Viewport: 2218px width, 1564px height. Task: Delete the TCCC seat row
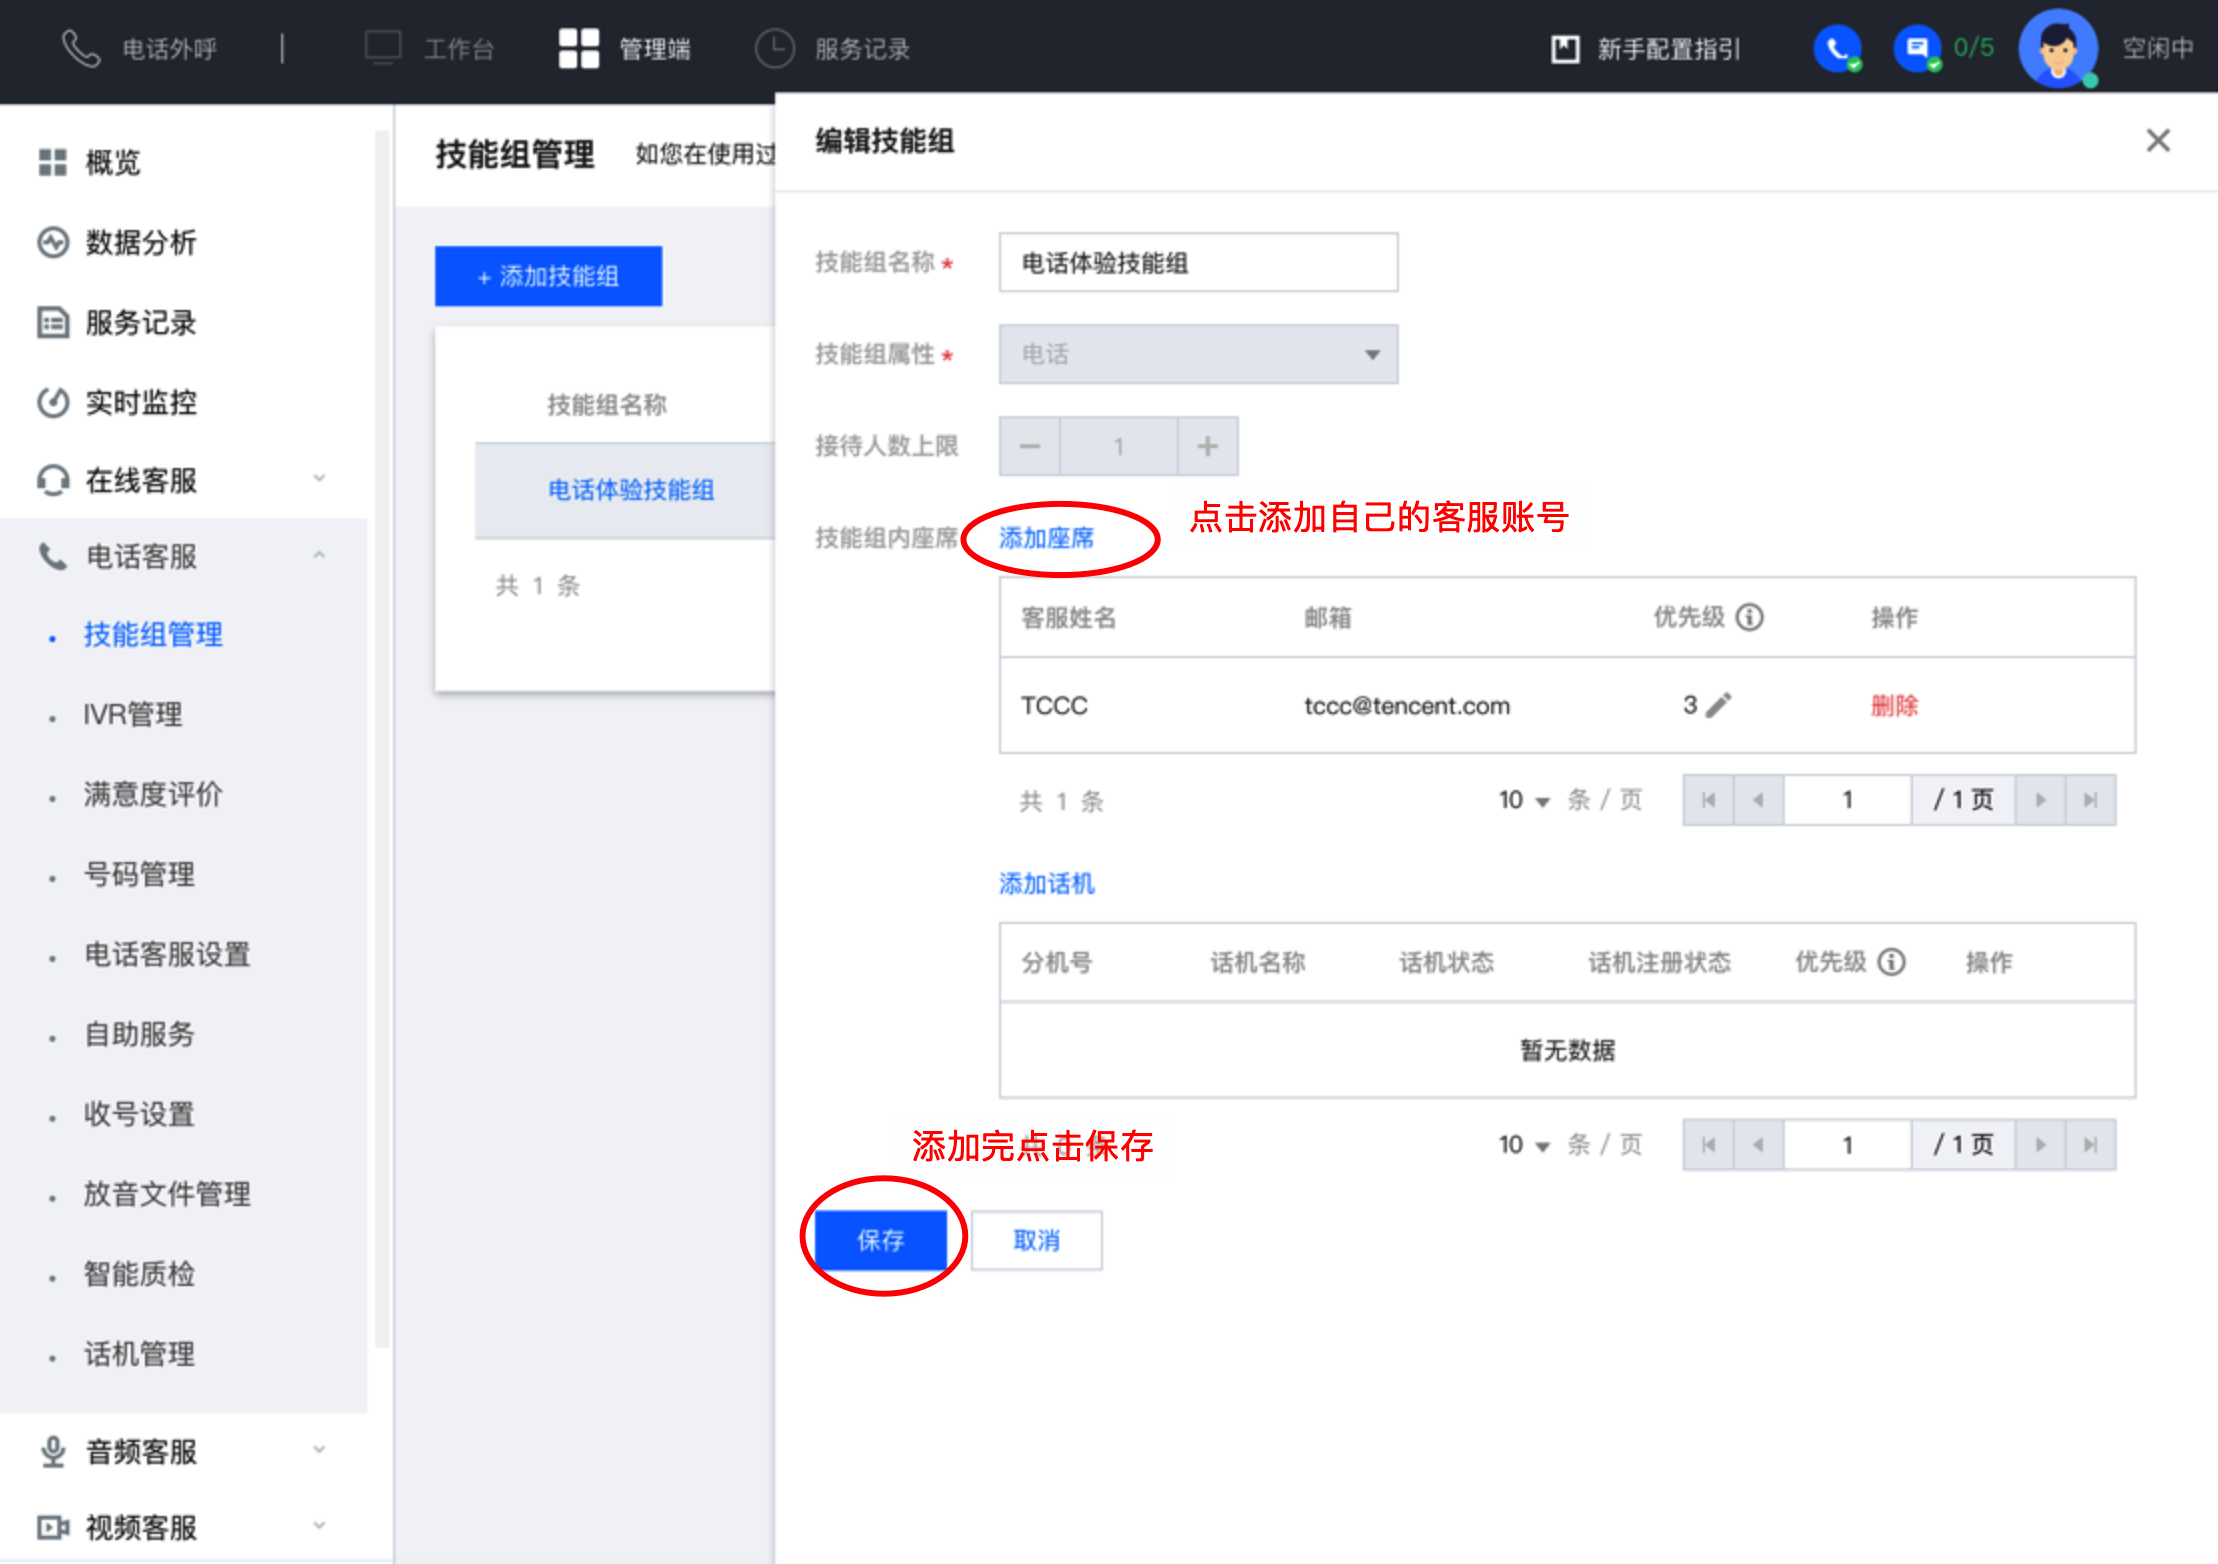tap(1894, 705)
